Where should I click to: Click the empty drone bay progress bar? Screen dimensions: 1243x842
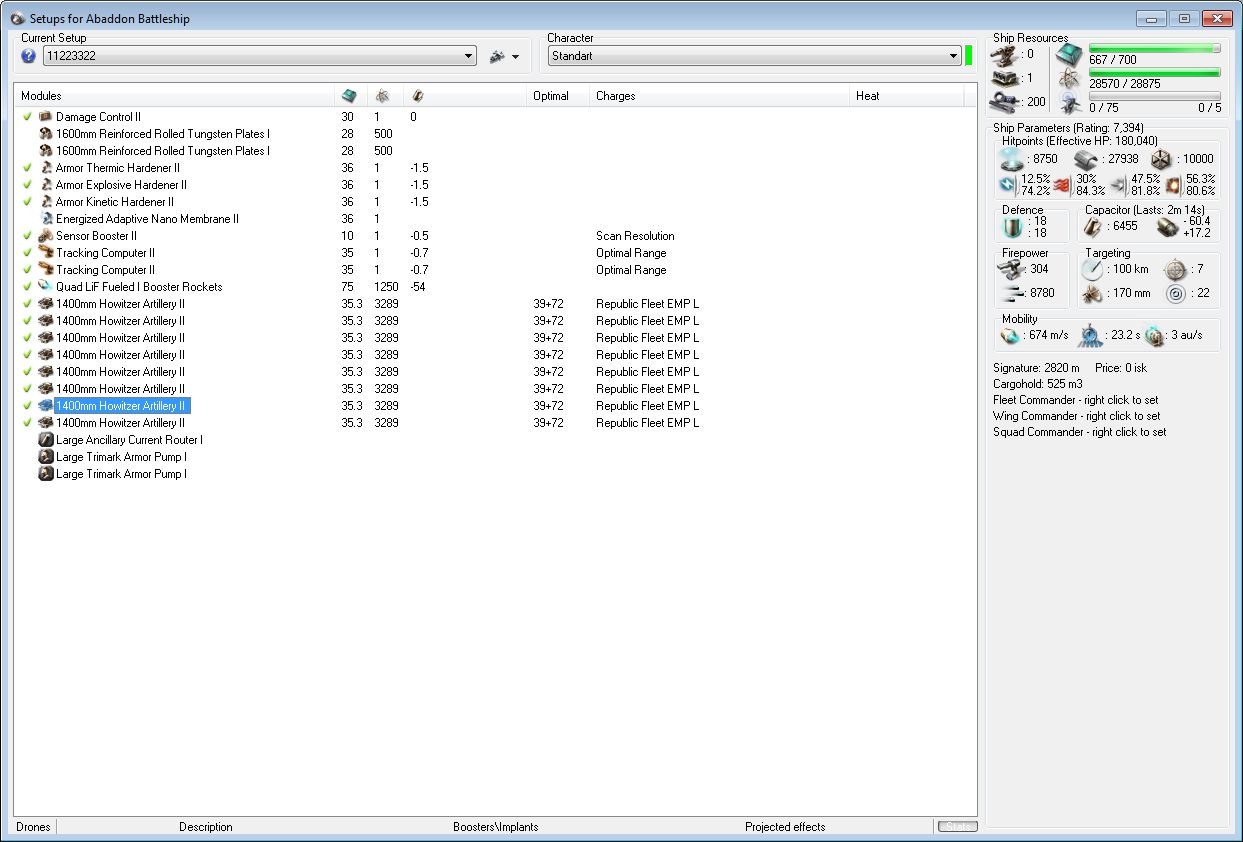(1155, 96)
